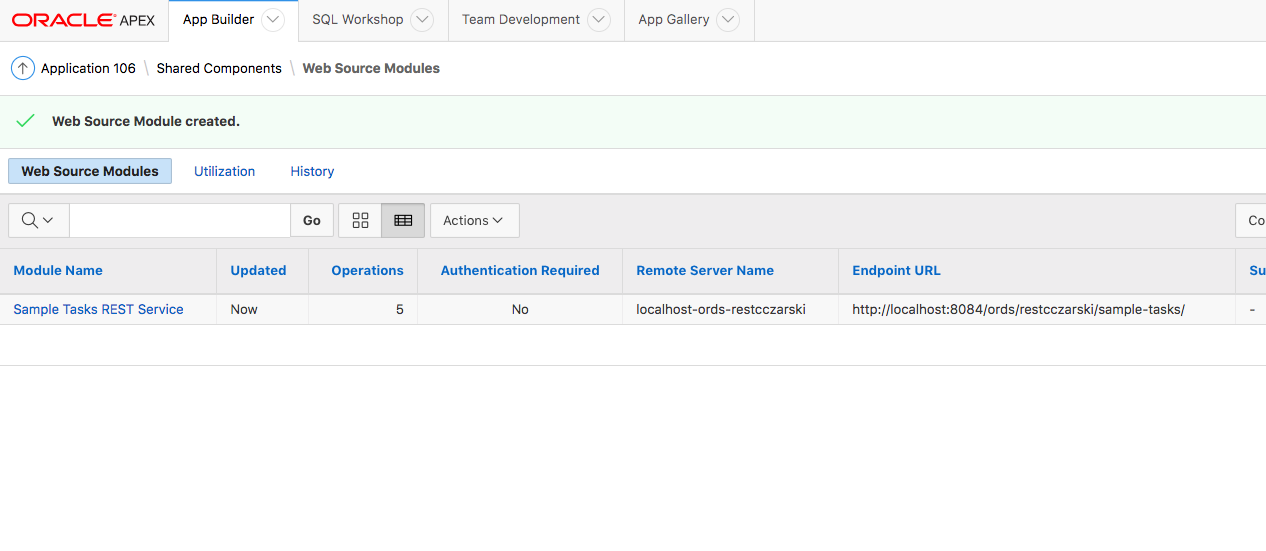This screenshot has width=1266, height=551.
Task: Open Sample Tasks REST Service module
Action: click(98, 309)
